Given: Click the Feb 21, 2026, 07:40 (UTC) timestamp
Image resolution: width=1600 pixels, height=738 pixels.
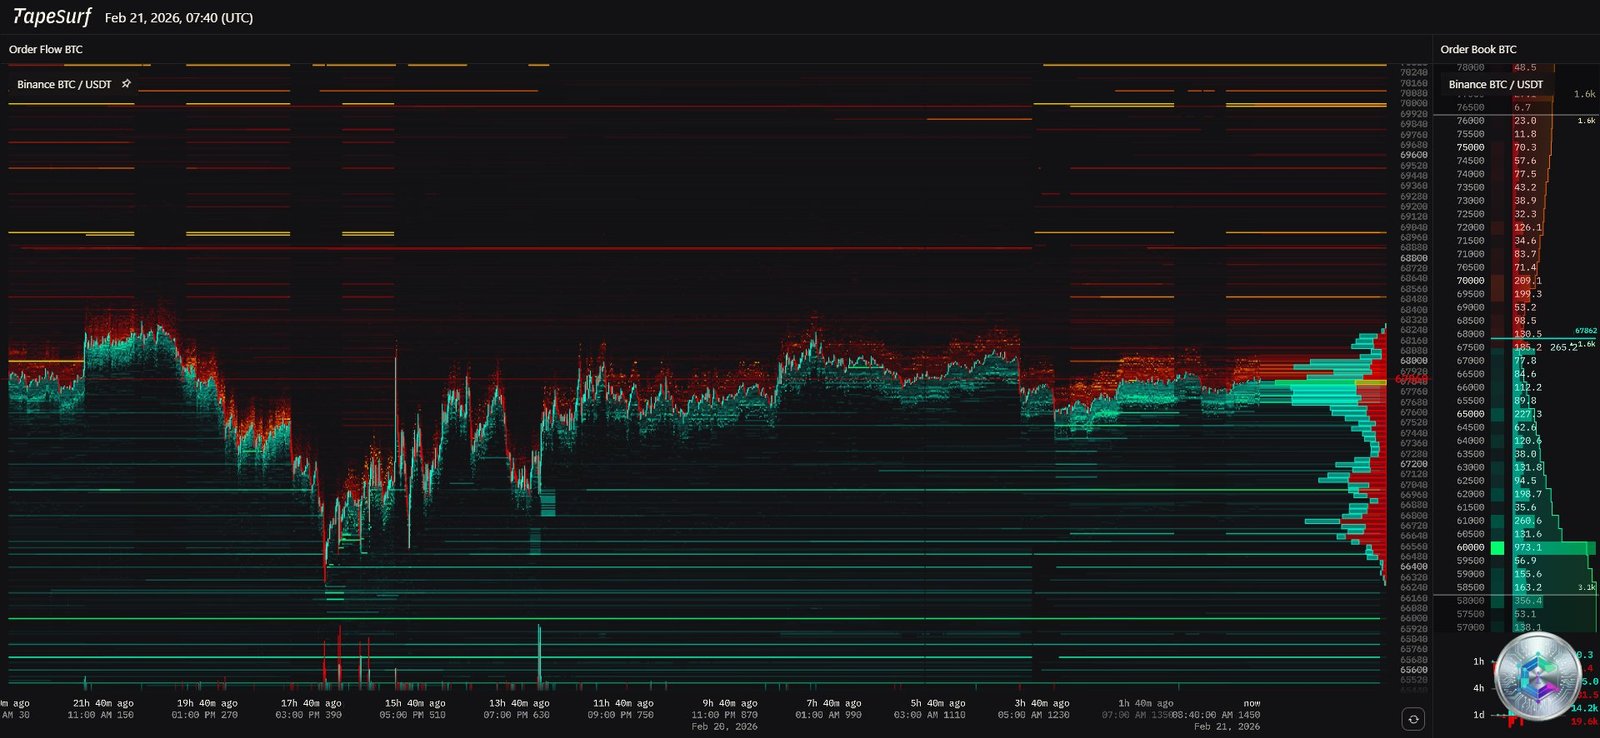Looking at the screenshot, I should pyautogui.click(x=179, y=18).
